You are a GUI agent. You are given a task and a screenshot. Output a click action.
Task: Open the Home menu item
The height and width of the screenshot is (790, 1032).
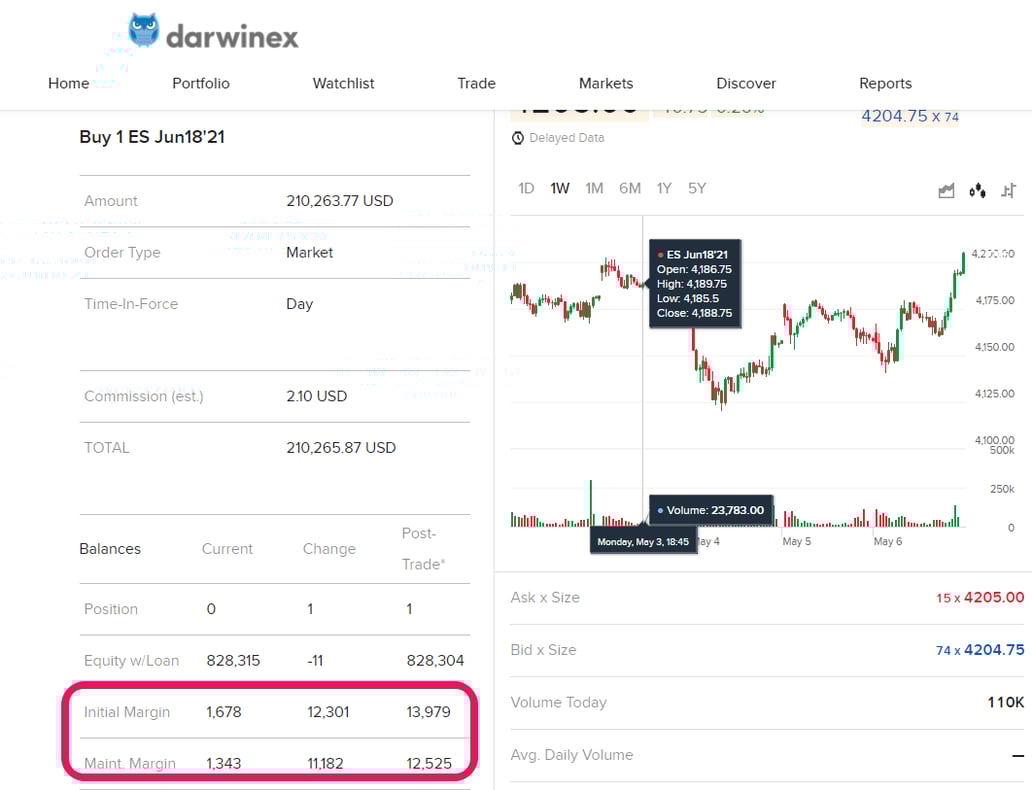(68, 83)
